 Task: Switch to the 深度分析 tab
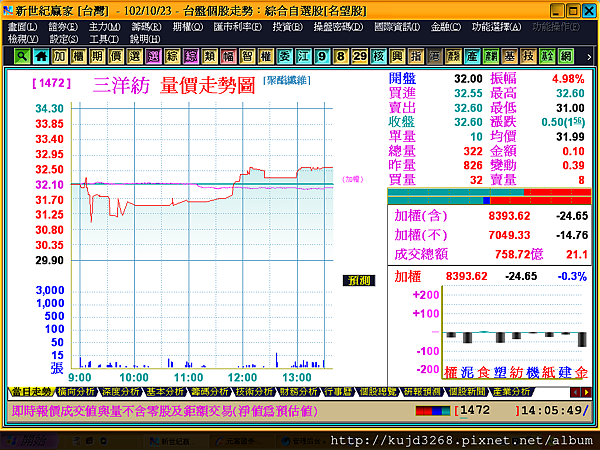(121, 391)
